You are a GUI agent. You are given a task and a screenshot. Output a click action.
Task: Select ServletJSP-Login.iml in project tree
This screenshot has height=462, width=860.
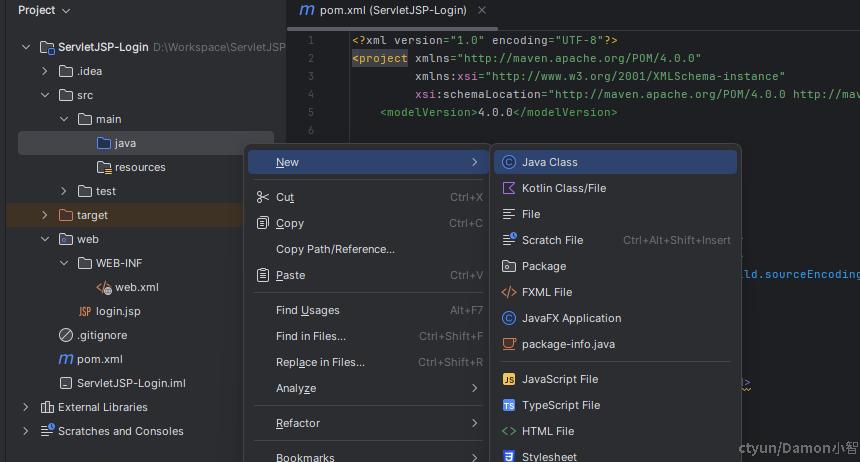point(131,383)
